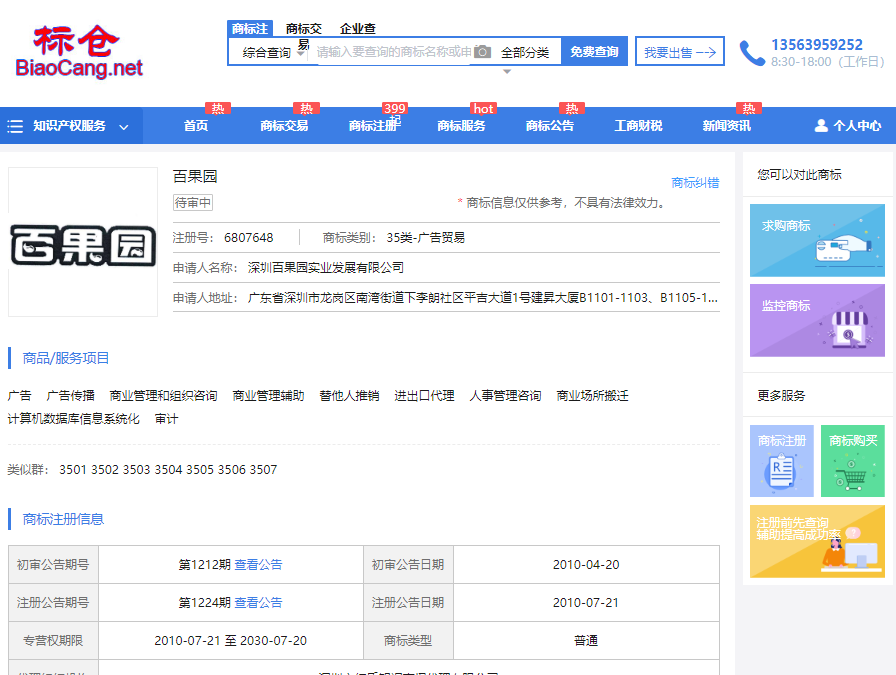This screenshot has width=896, height=675.
Task: Click the 商标注册信息 section heading
Action: pos(63,519)
